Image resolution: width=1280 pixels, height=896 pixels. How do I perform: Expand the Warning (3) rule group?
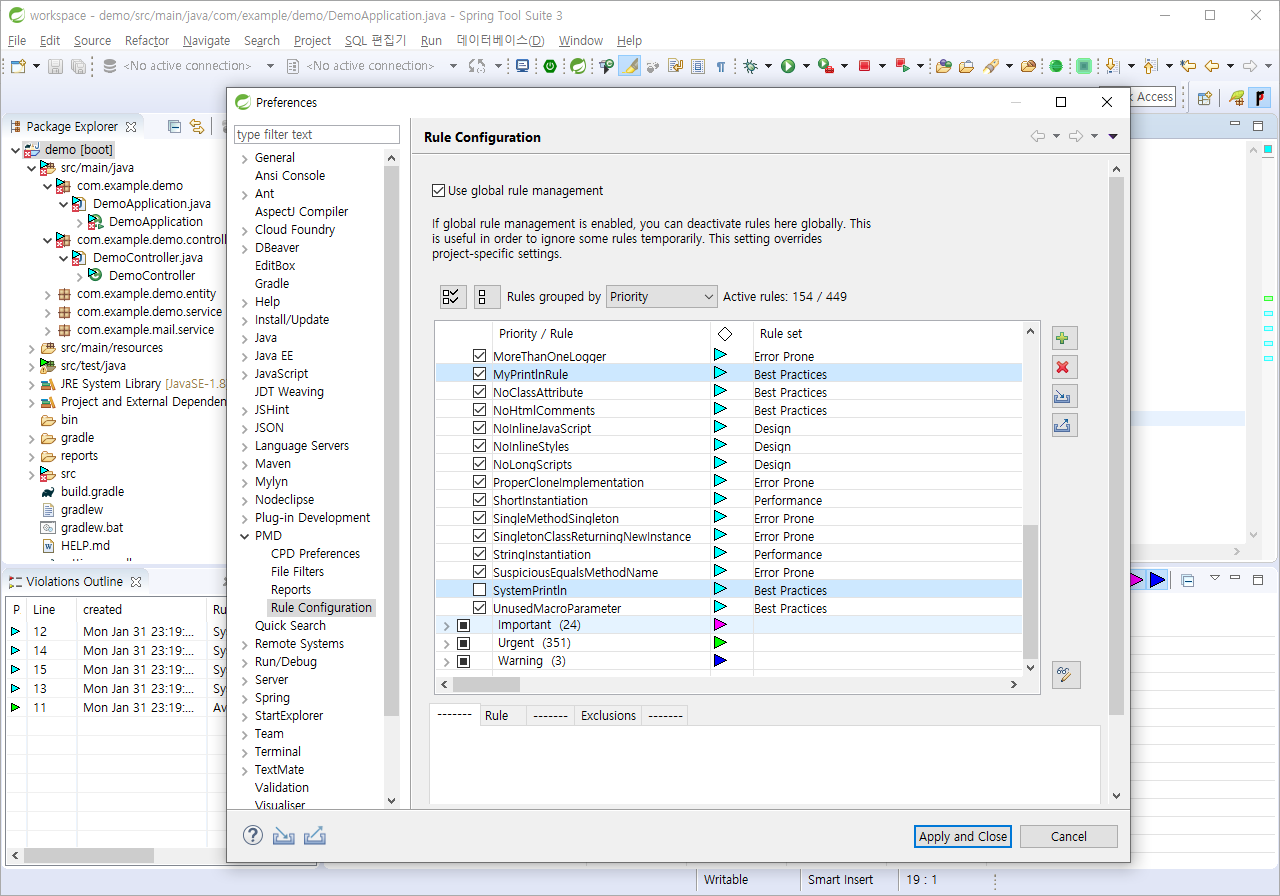(x=446, y=661)
